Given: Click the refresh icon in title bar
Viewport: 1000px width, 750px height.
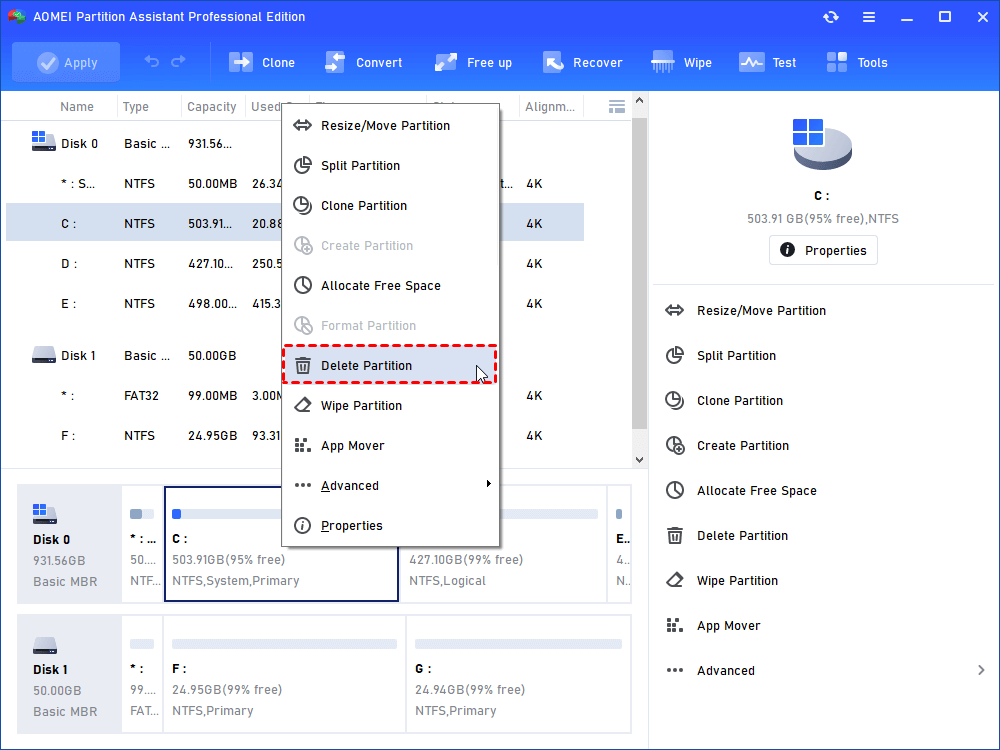Looking at the screenshot, I should point(830,17).
